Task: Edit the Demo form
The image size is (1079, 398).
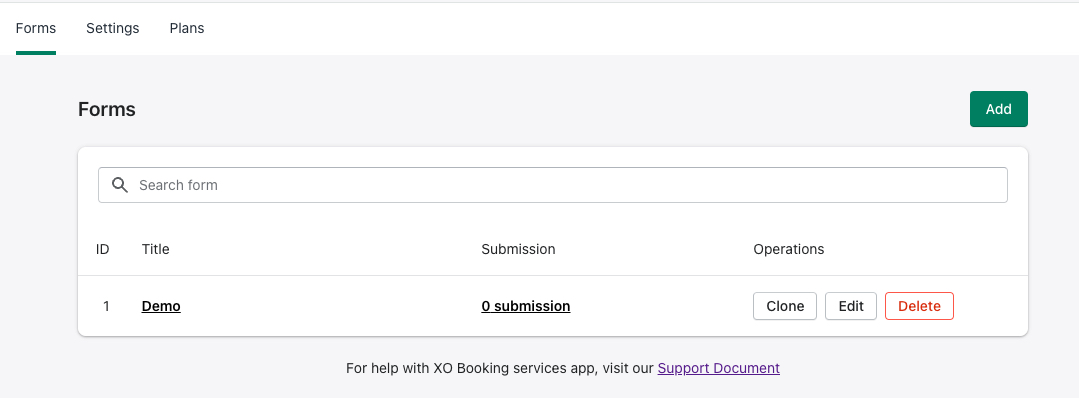Action: pyautogui.click(x=851, y=306)
